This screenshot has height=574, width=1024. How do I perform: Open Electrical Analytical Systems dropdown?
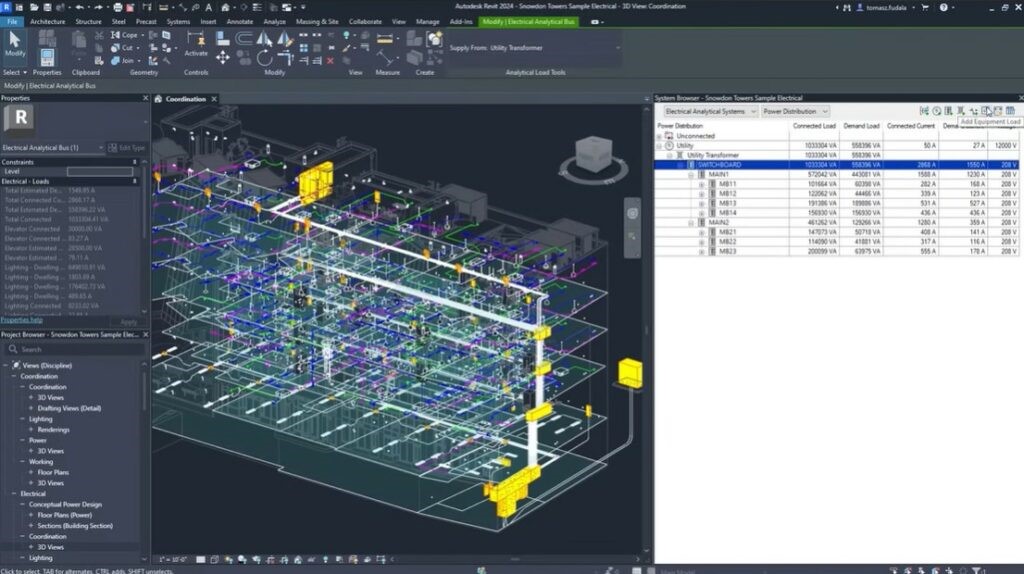click(x=711, y=112)
